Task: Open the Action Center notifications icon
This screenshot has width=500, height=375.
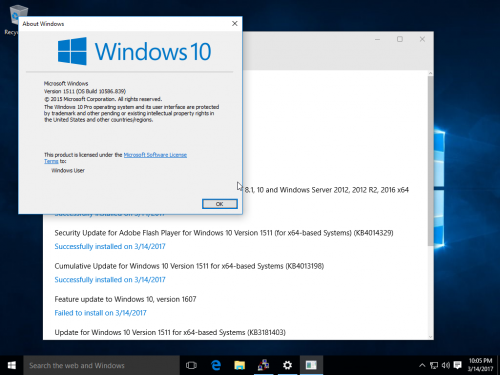Action: (x=458, y=365)
